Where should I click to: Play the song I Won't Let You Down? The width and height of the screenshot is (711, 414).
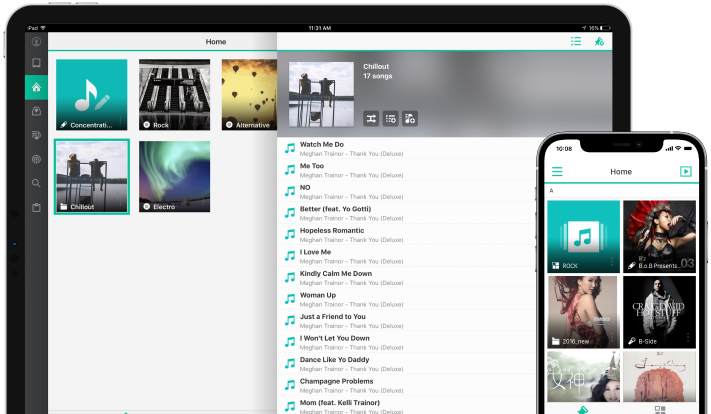(407, 342)
